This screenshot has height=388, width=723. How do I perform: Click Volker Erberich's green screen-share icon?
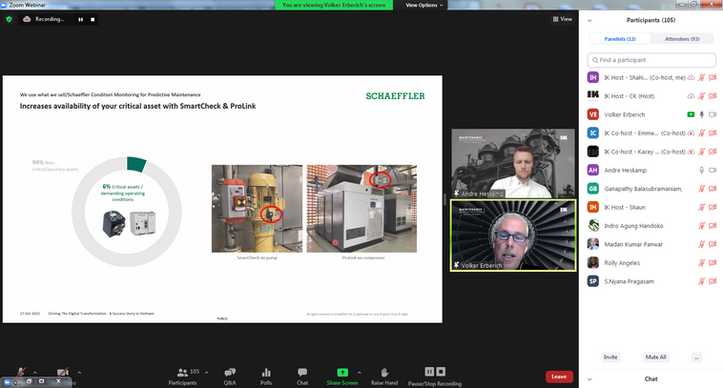[691, 114]
